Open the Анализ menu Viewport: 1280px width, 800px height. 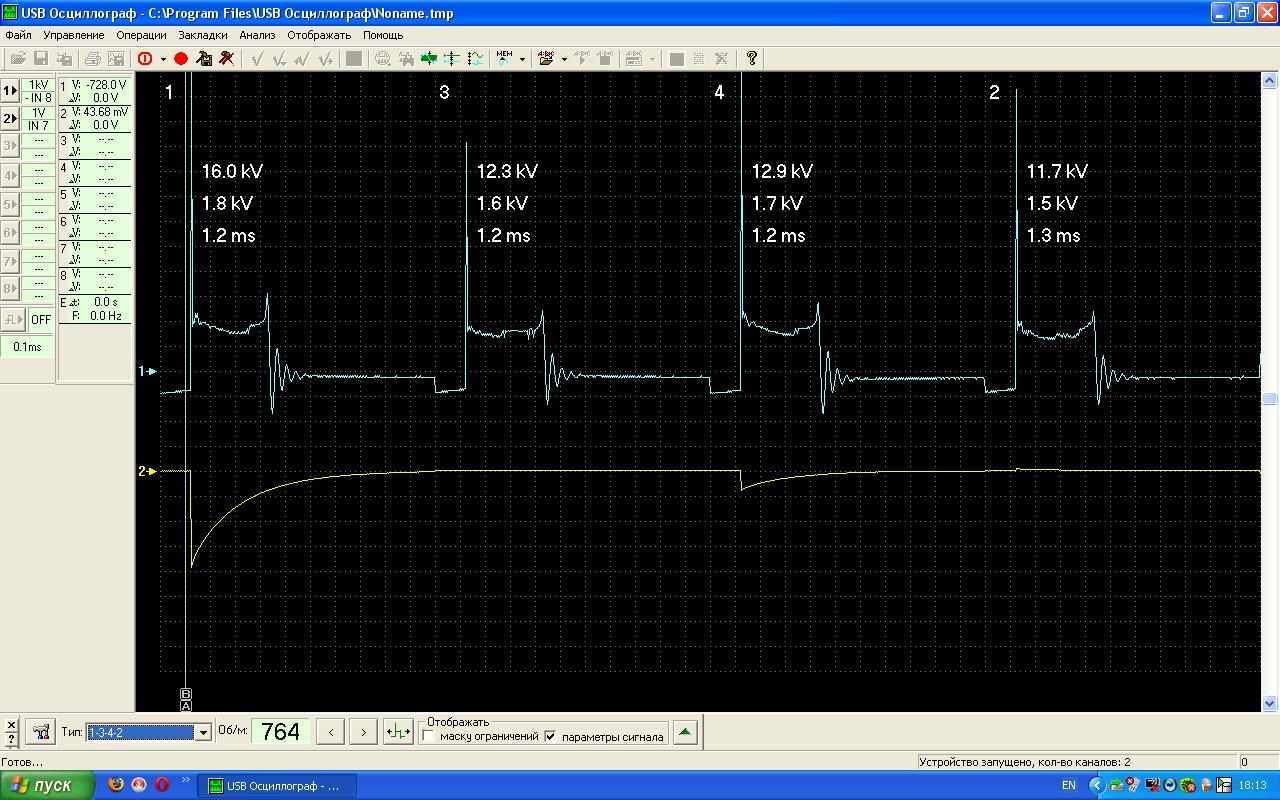(257, 35)
